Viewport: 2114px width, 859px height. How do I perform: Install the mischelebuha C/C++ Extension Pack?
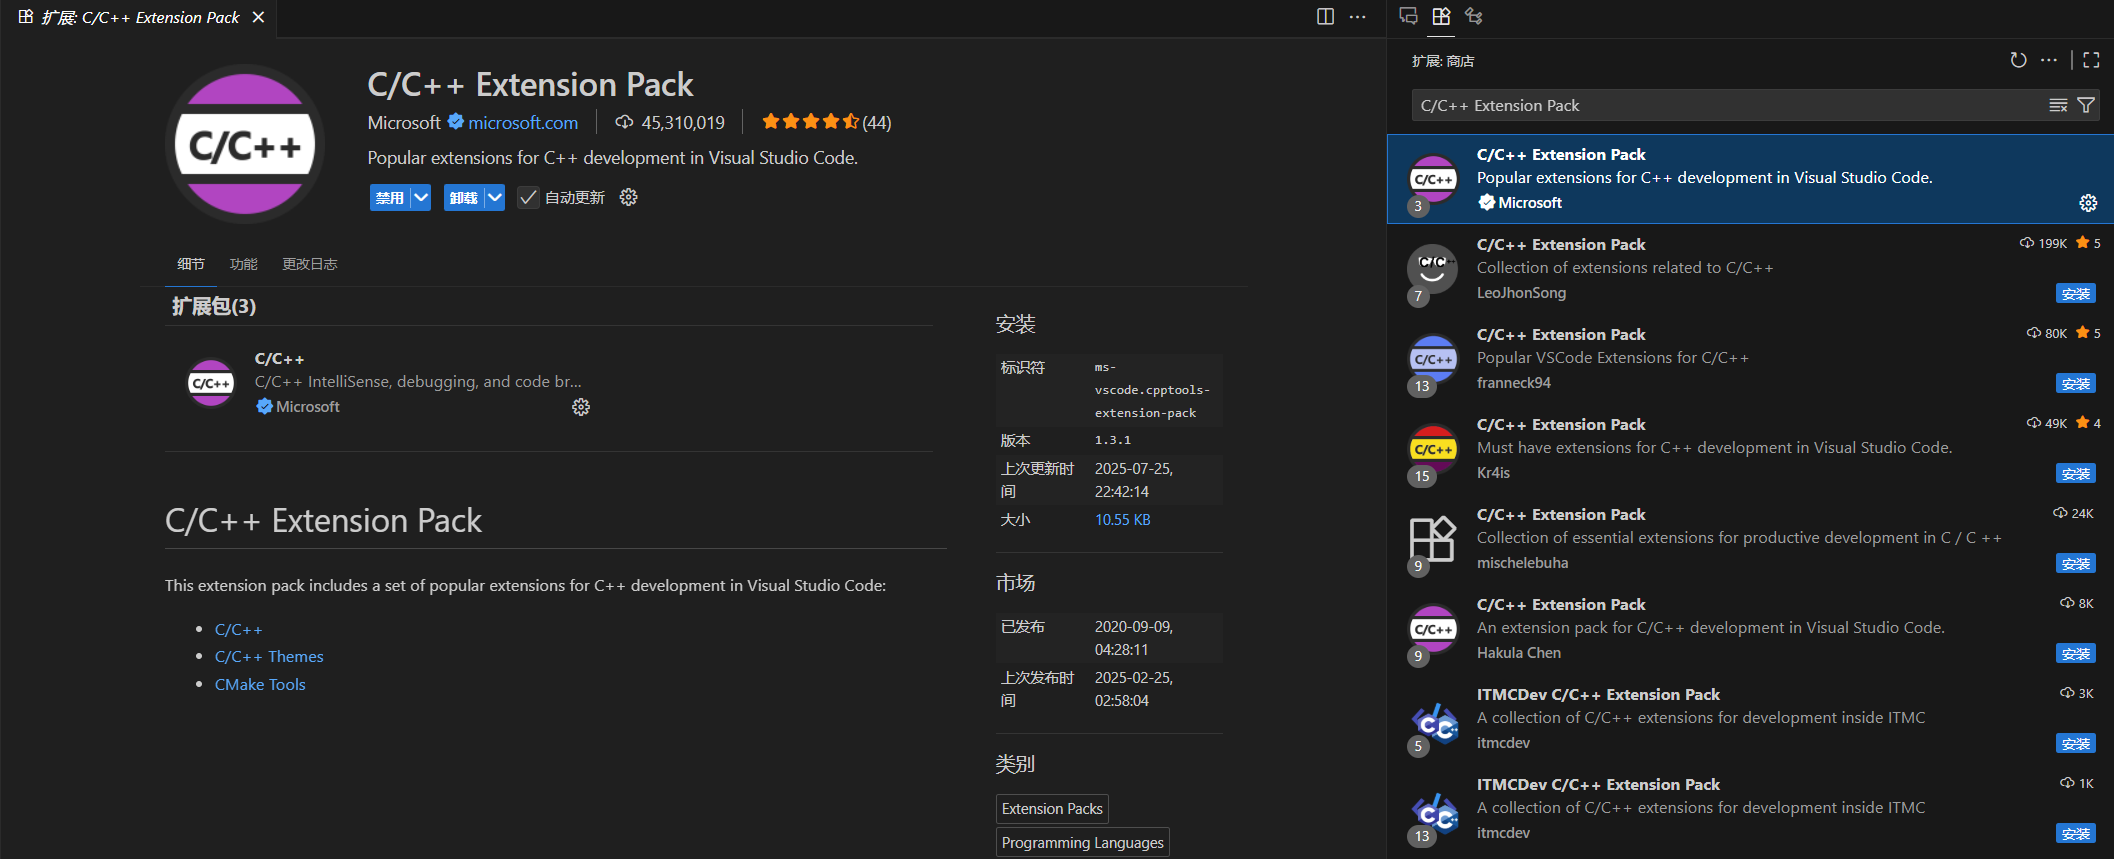point(2076,564)
